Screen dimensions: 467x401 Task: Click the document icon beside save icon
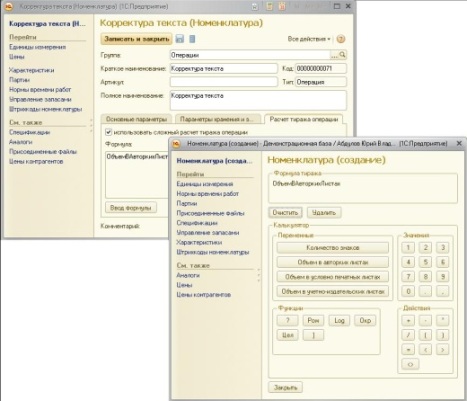(x=192, y=39)
